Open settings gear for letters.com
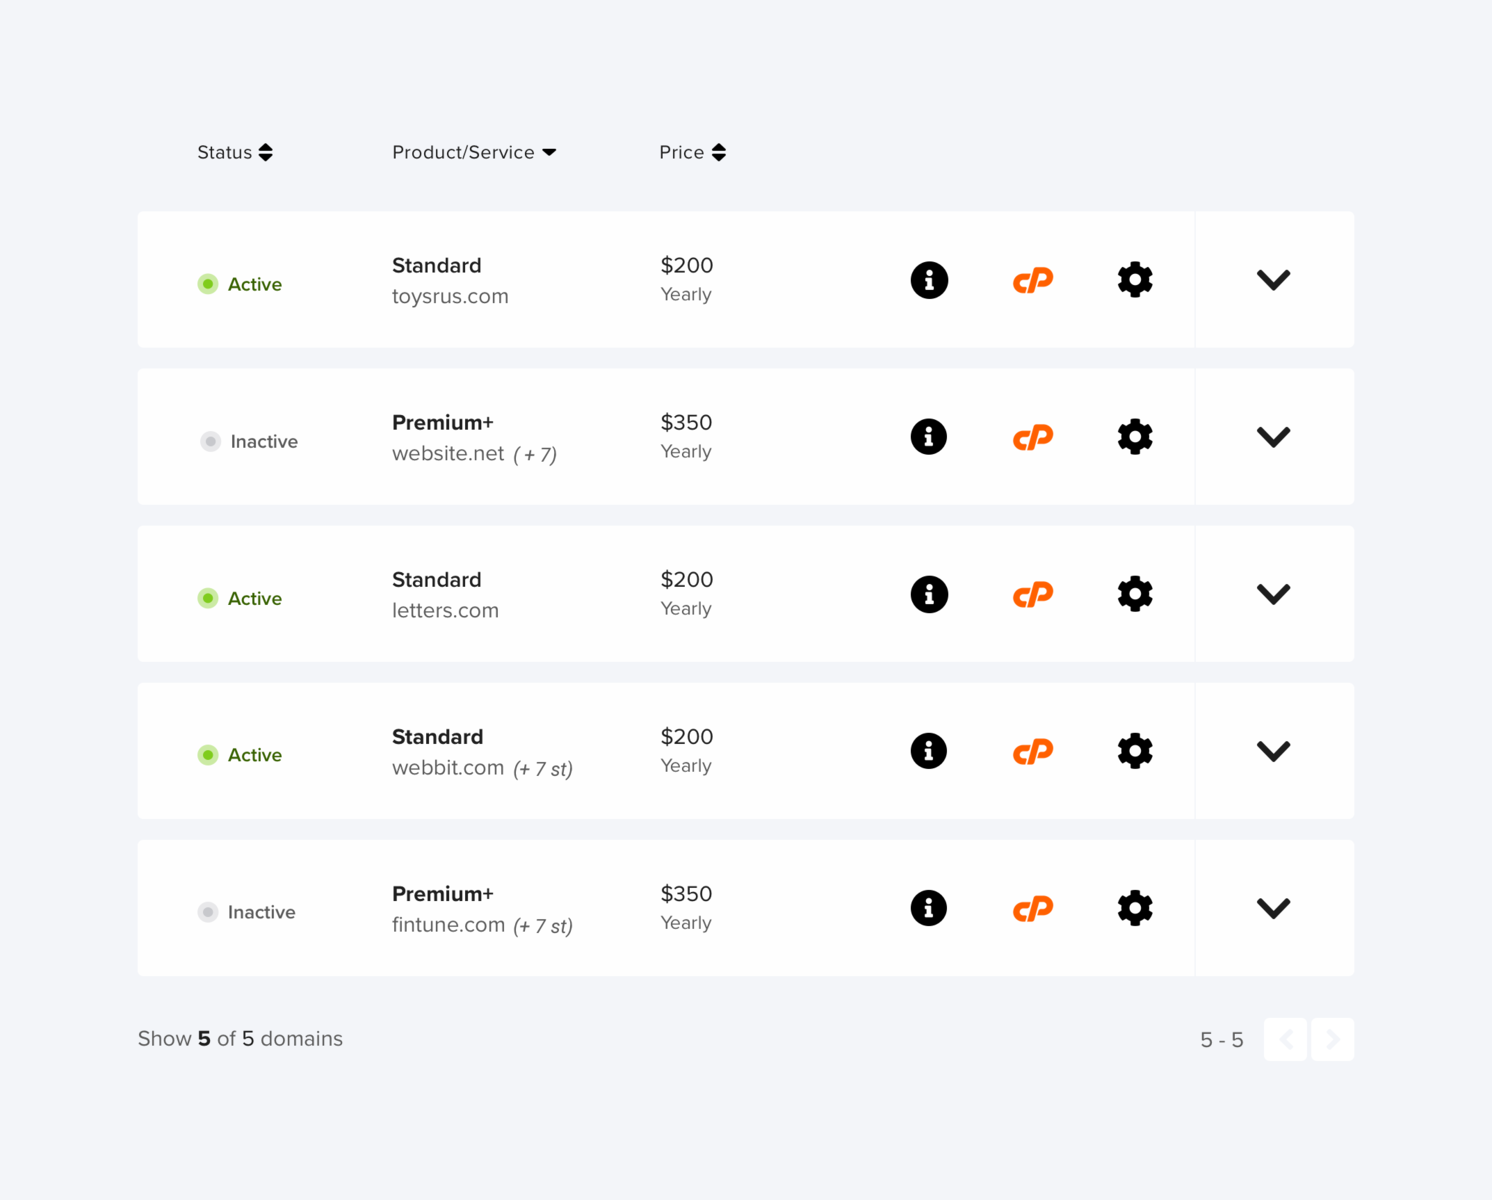 (x=1134, y=594)
